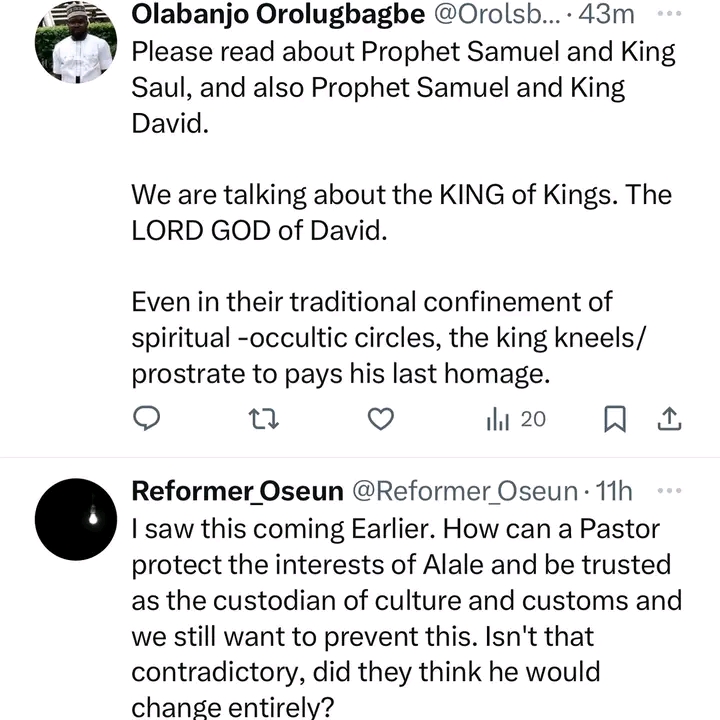This screenshot has height=720, width=720.
Task: Click the paragraph about KING of Kings
Action: (400, 211)
